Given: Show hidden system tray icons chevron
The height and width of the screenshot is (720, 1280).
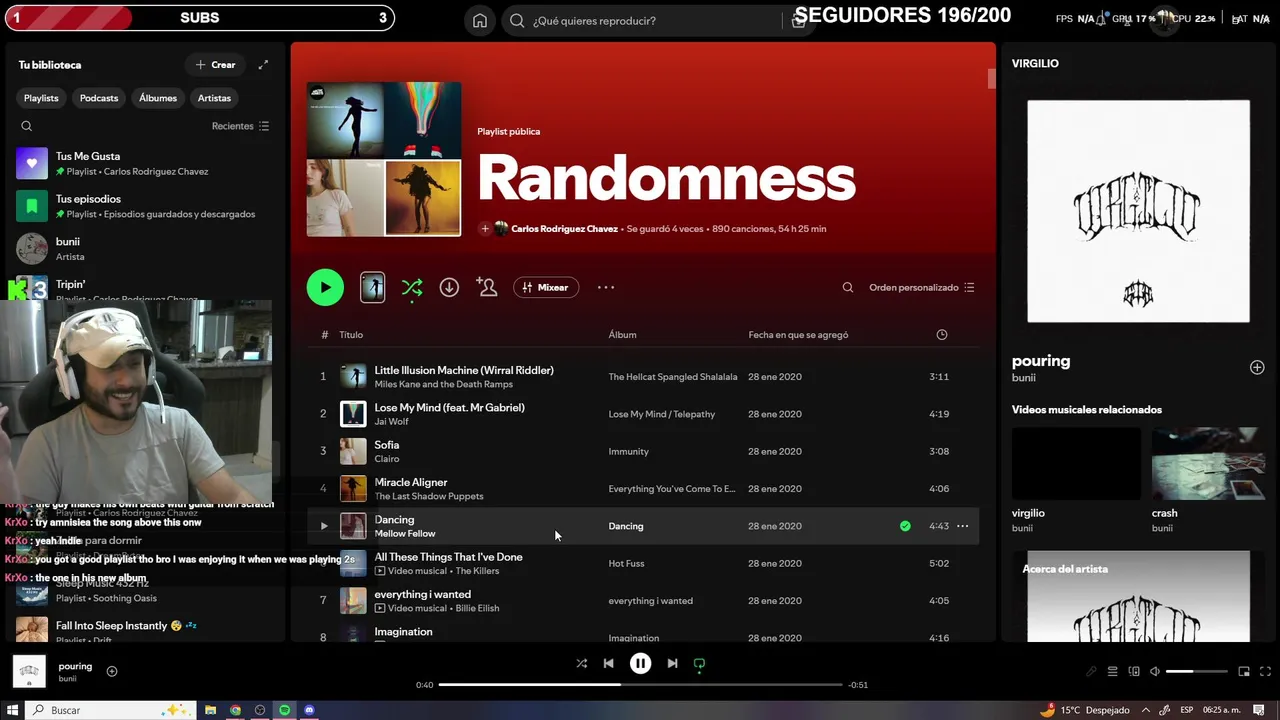Looking at the screenshot, I should (x=1145, y=710).
